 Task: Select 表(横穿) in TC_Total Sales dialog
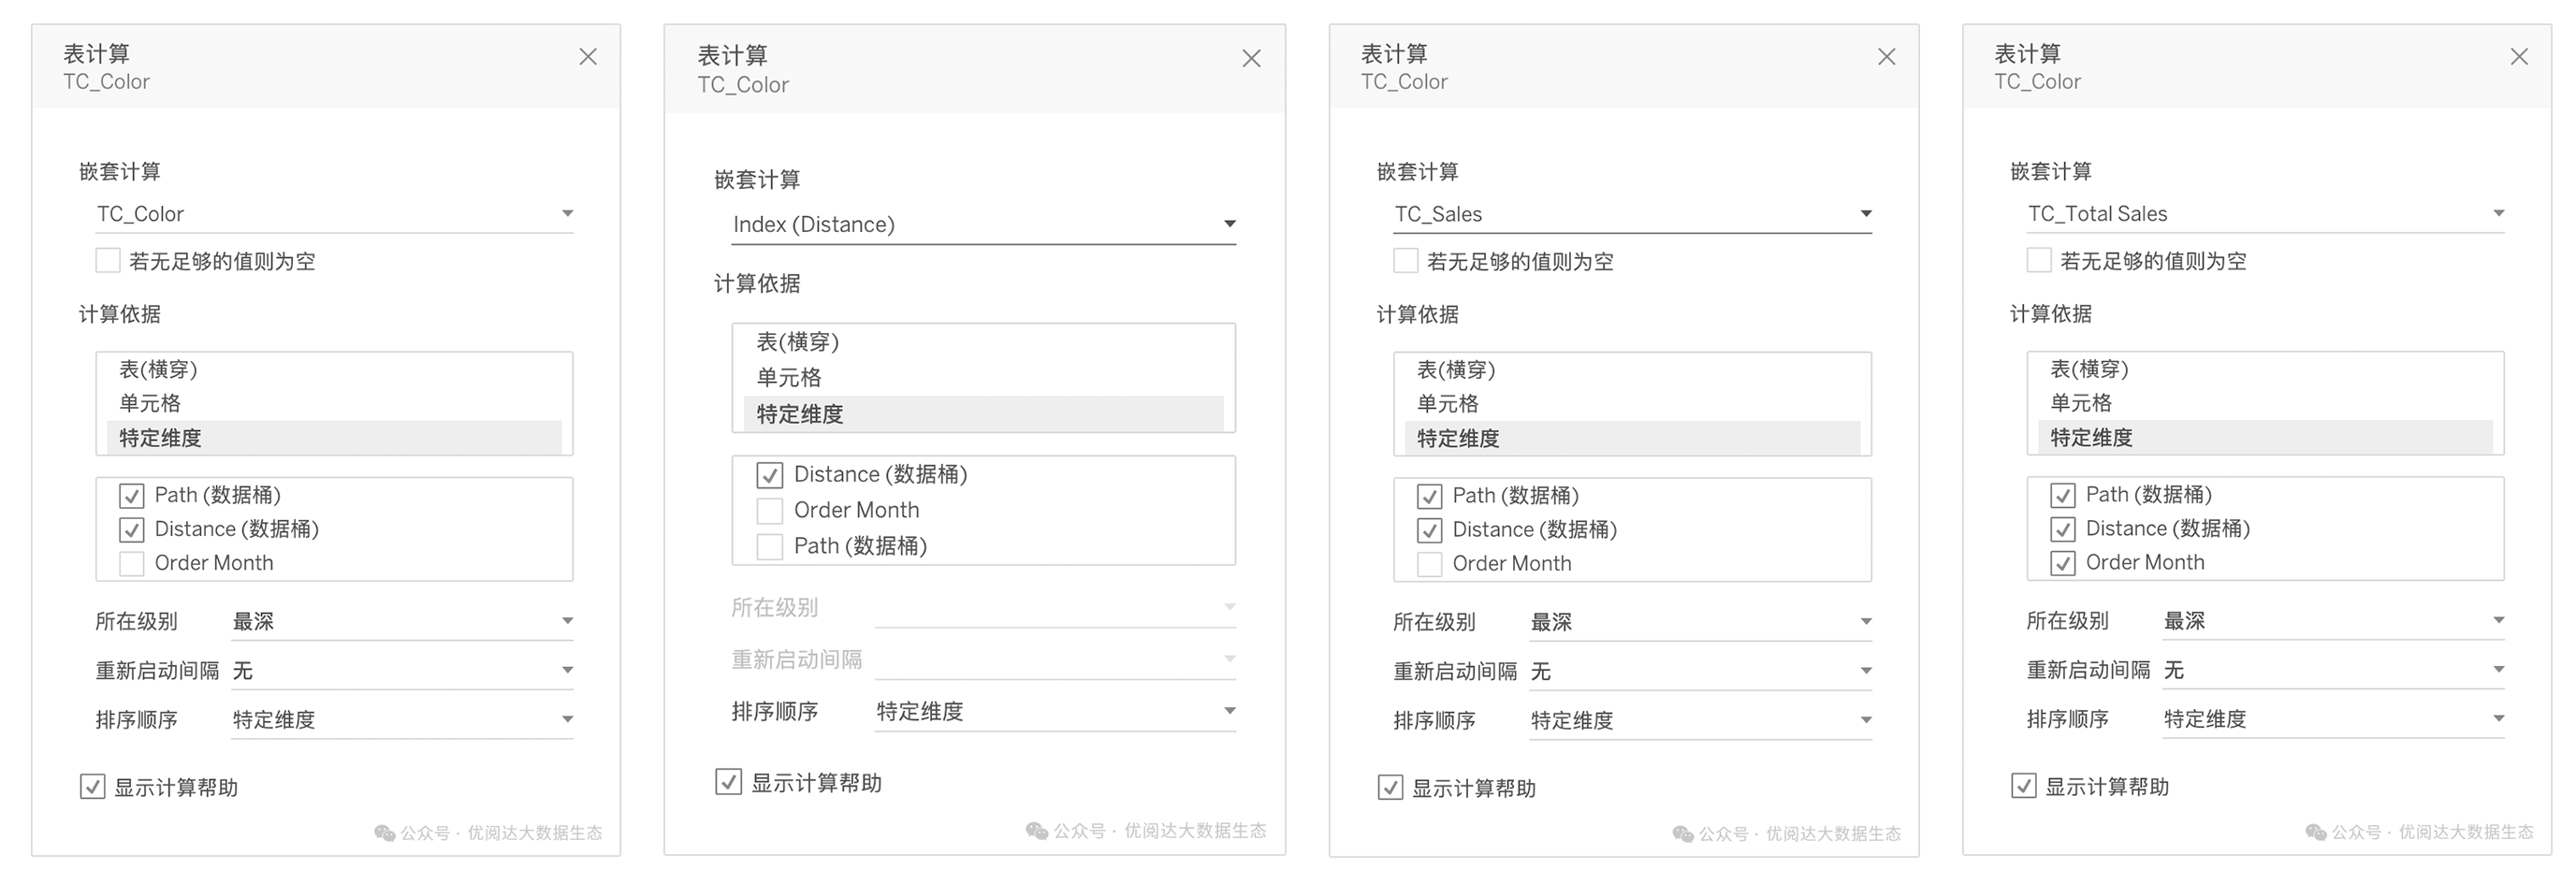[x=2265, y=370]
